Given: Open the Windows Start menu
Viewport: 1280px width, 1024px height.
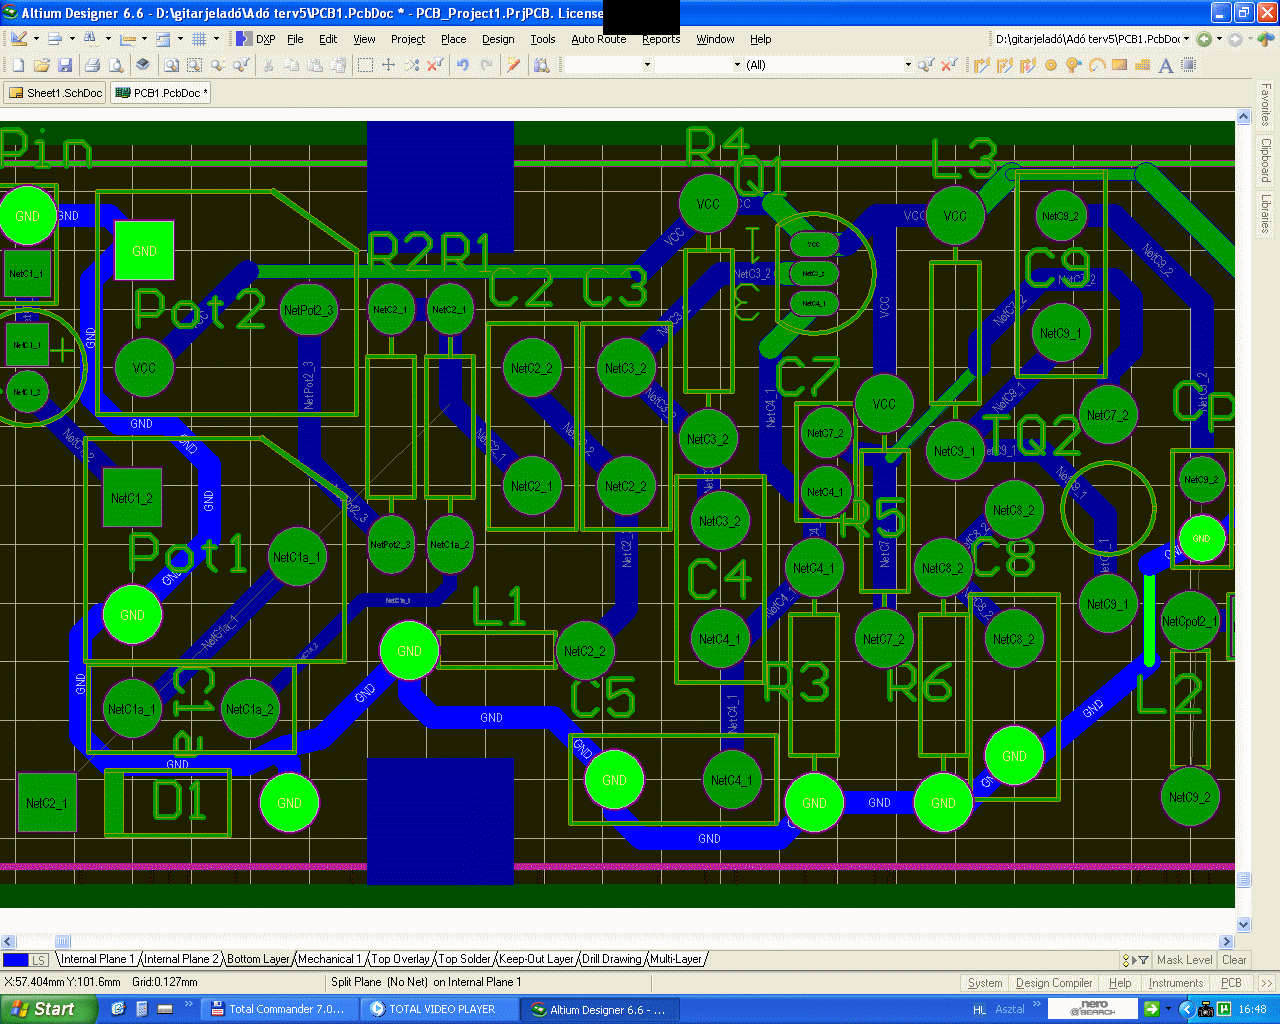Looking at the screenshot, I should coord(49,1009).
